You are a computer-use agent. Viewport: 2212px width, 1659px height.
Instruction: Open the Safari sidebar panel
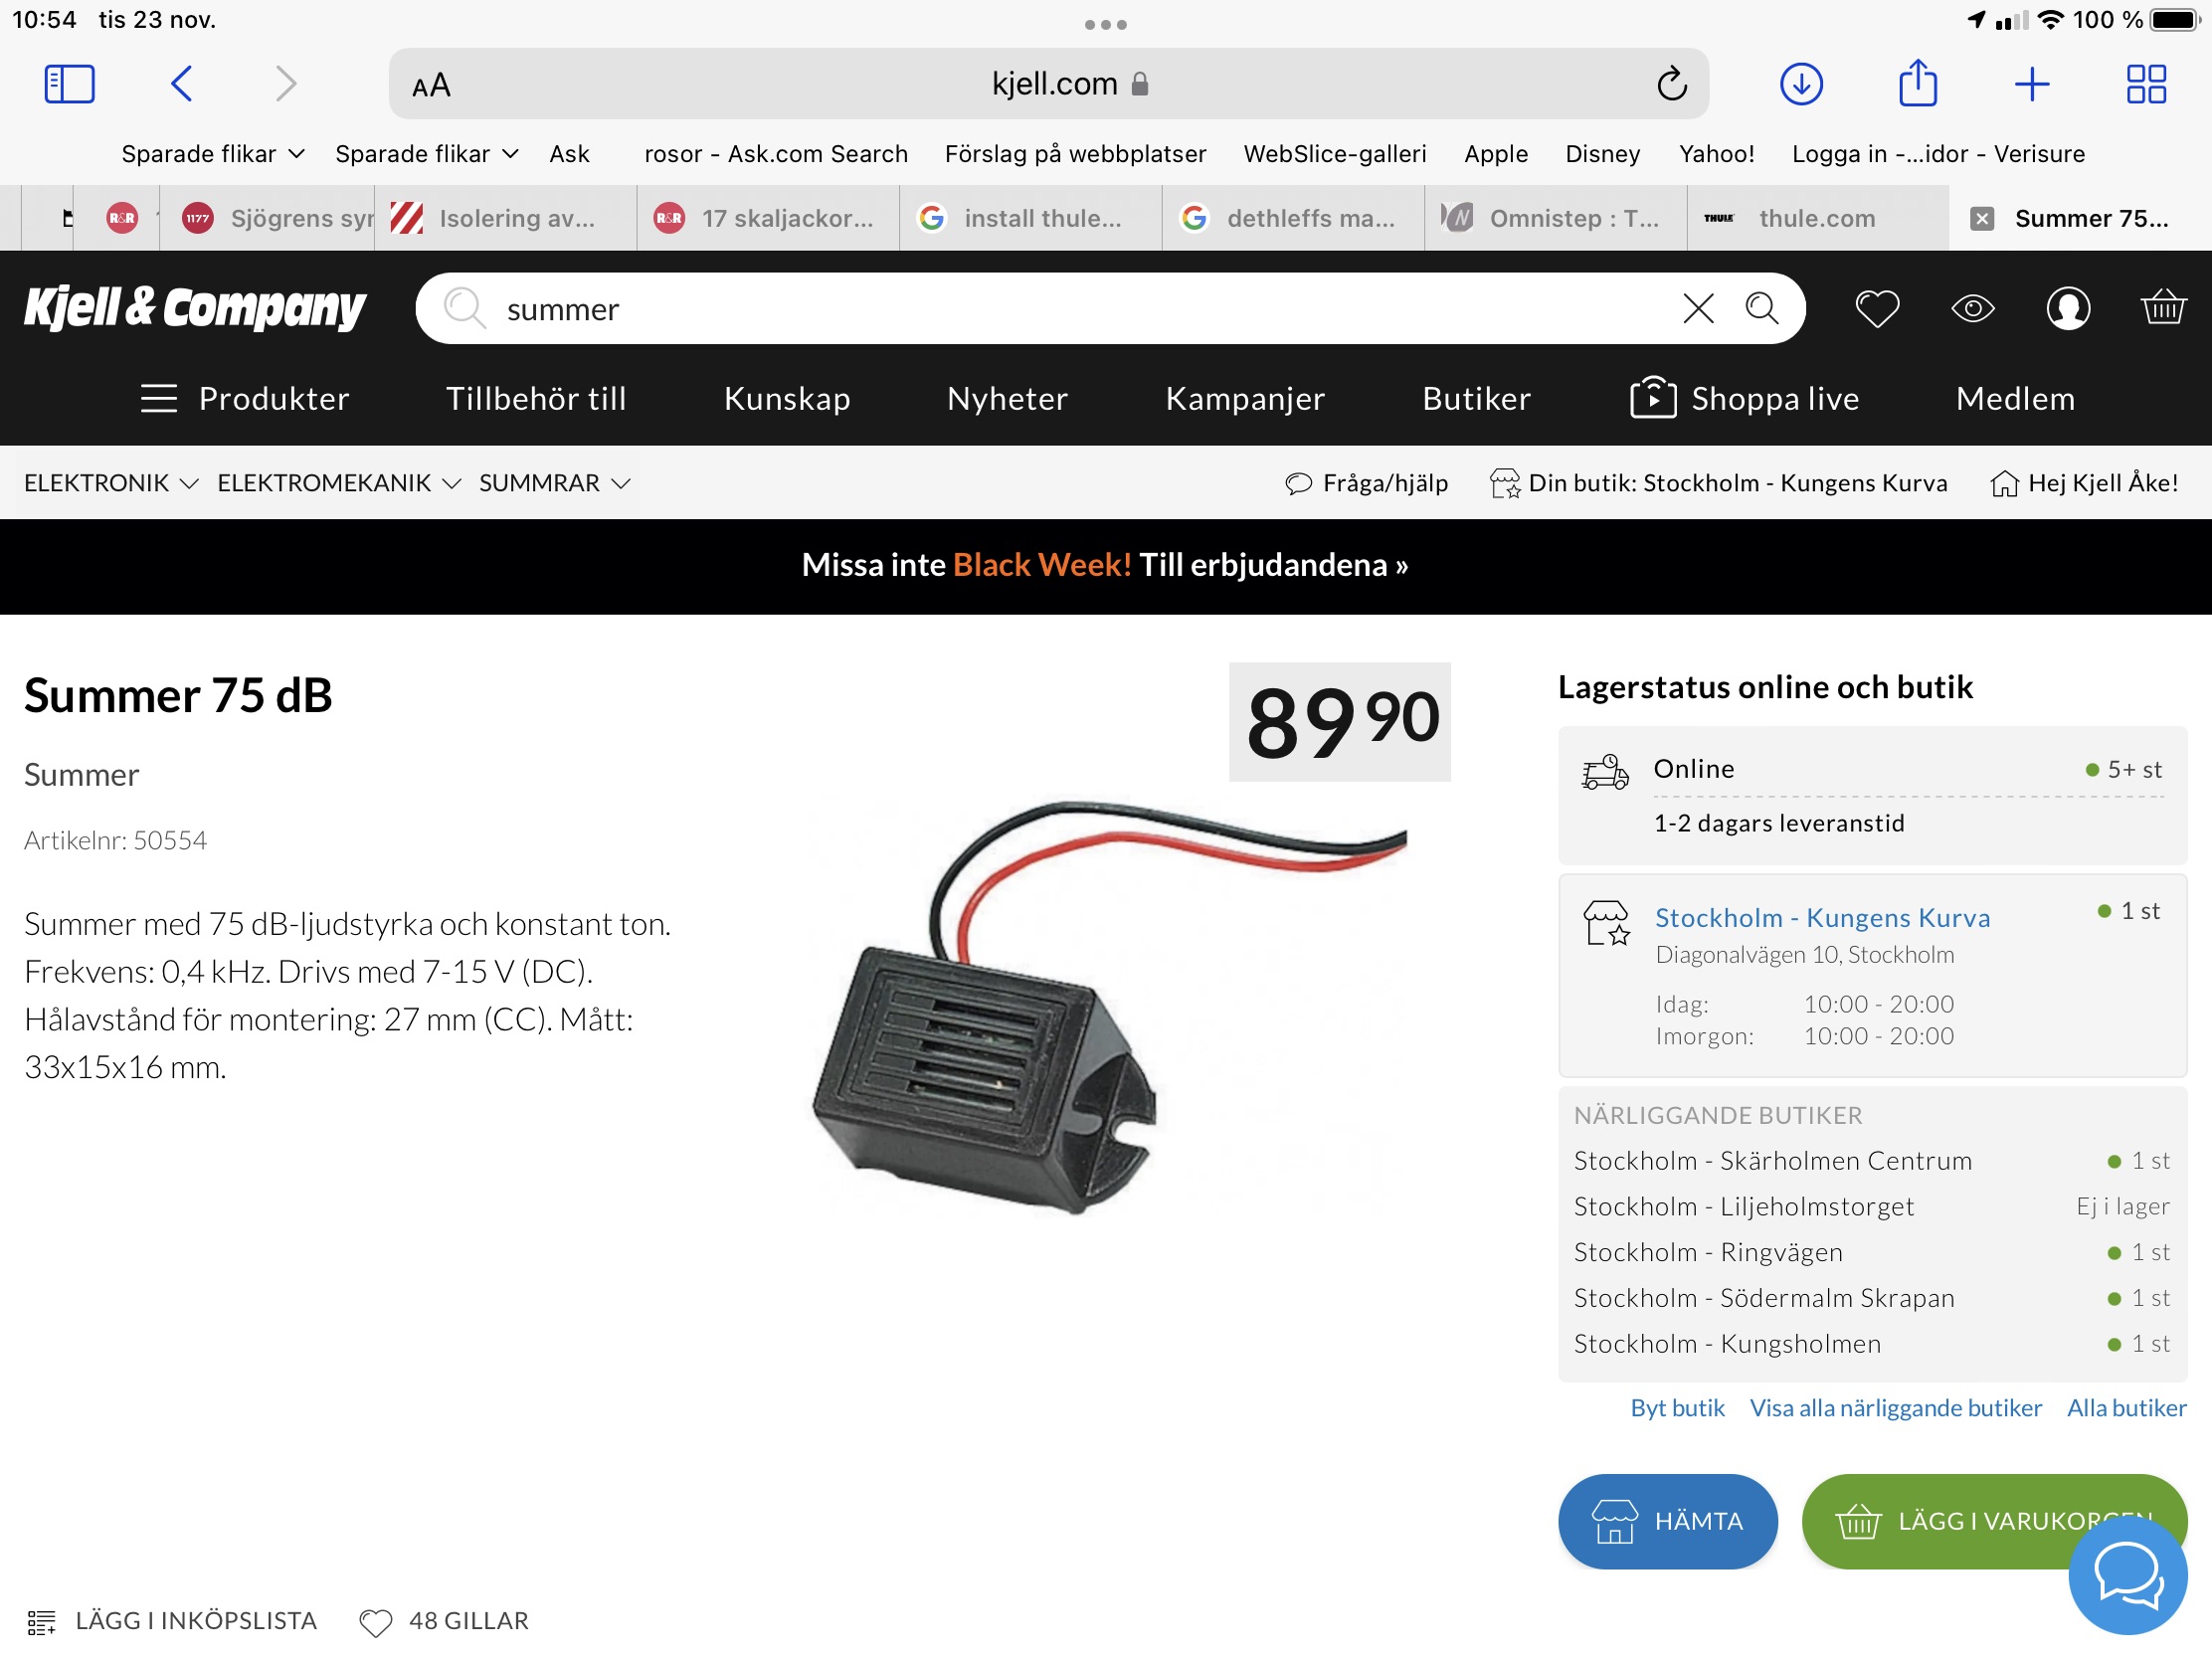[69, 84]
